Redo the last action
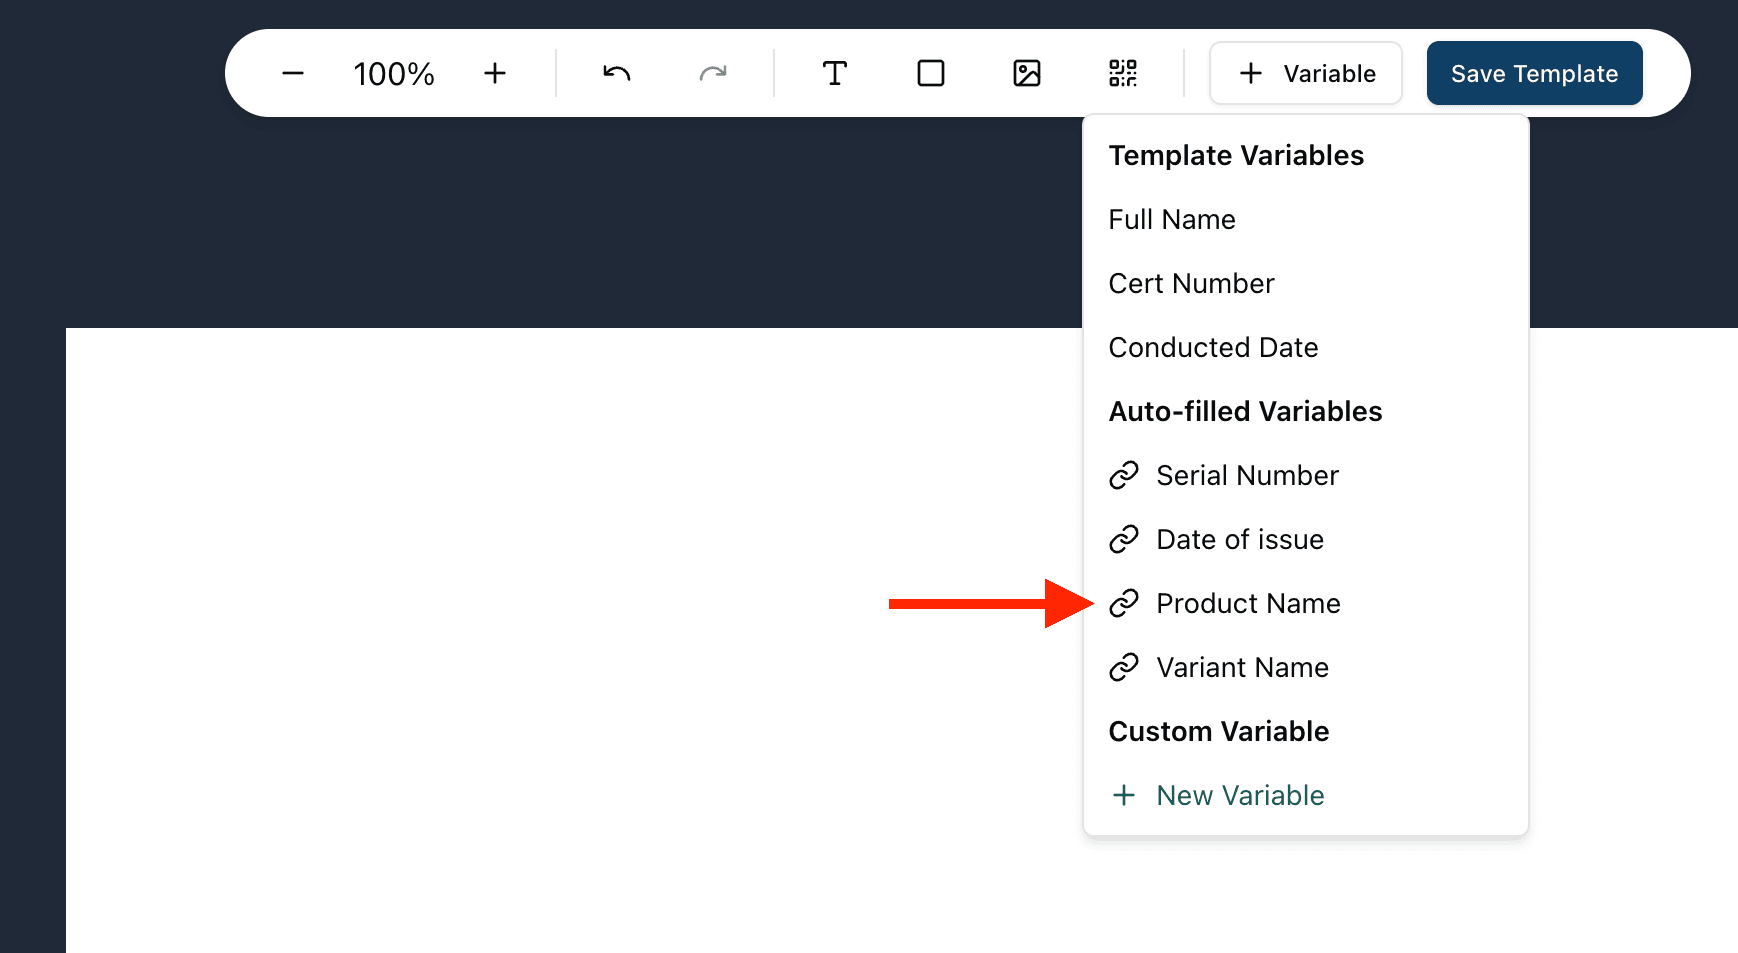 coord(713,72)
